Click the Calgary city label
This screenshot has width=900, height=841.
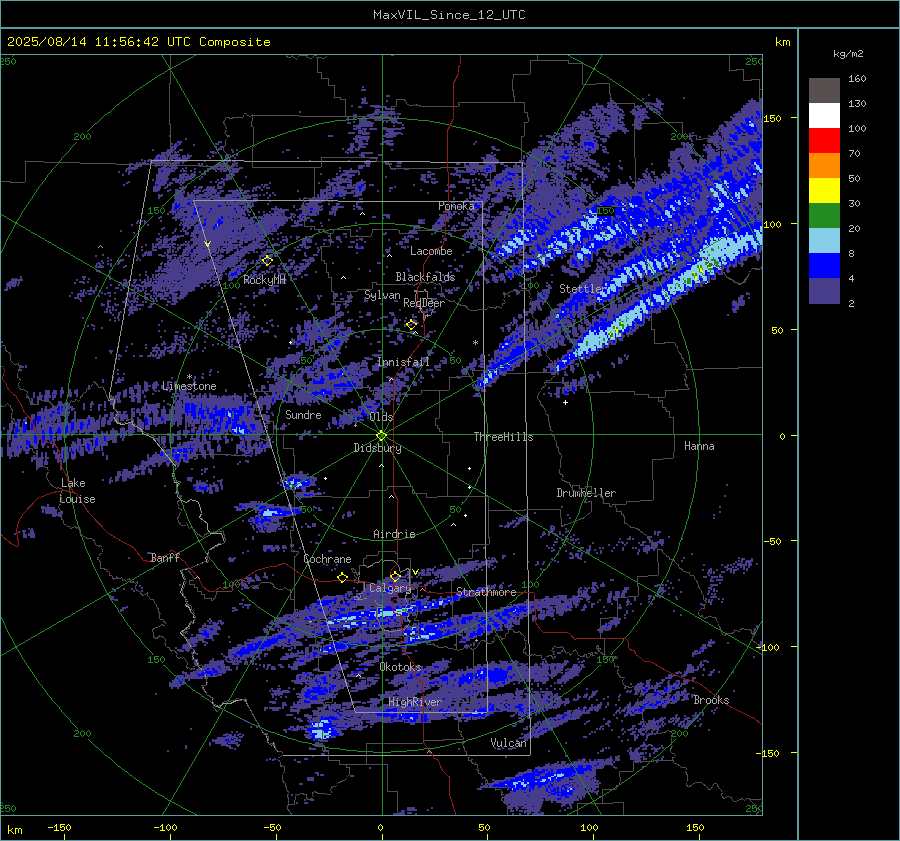(x=390, y=588)
